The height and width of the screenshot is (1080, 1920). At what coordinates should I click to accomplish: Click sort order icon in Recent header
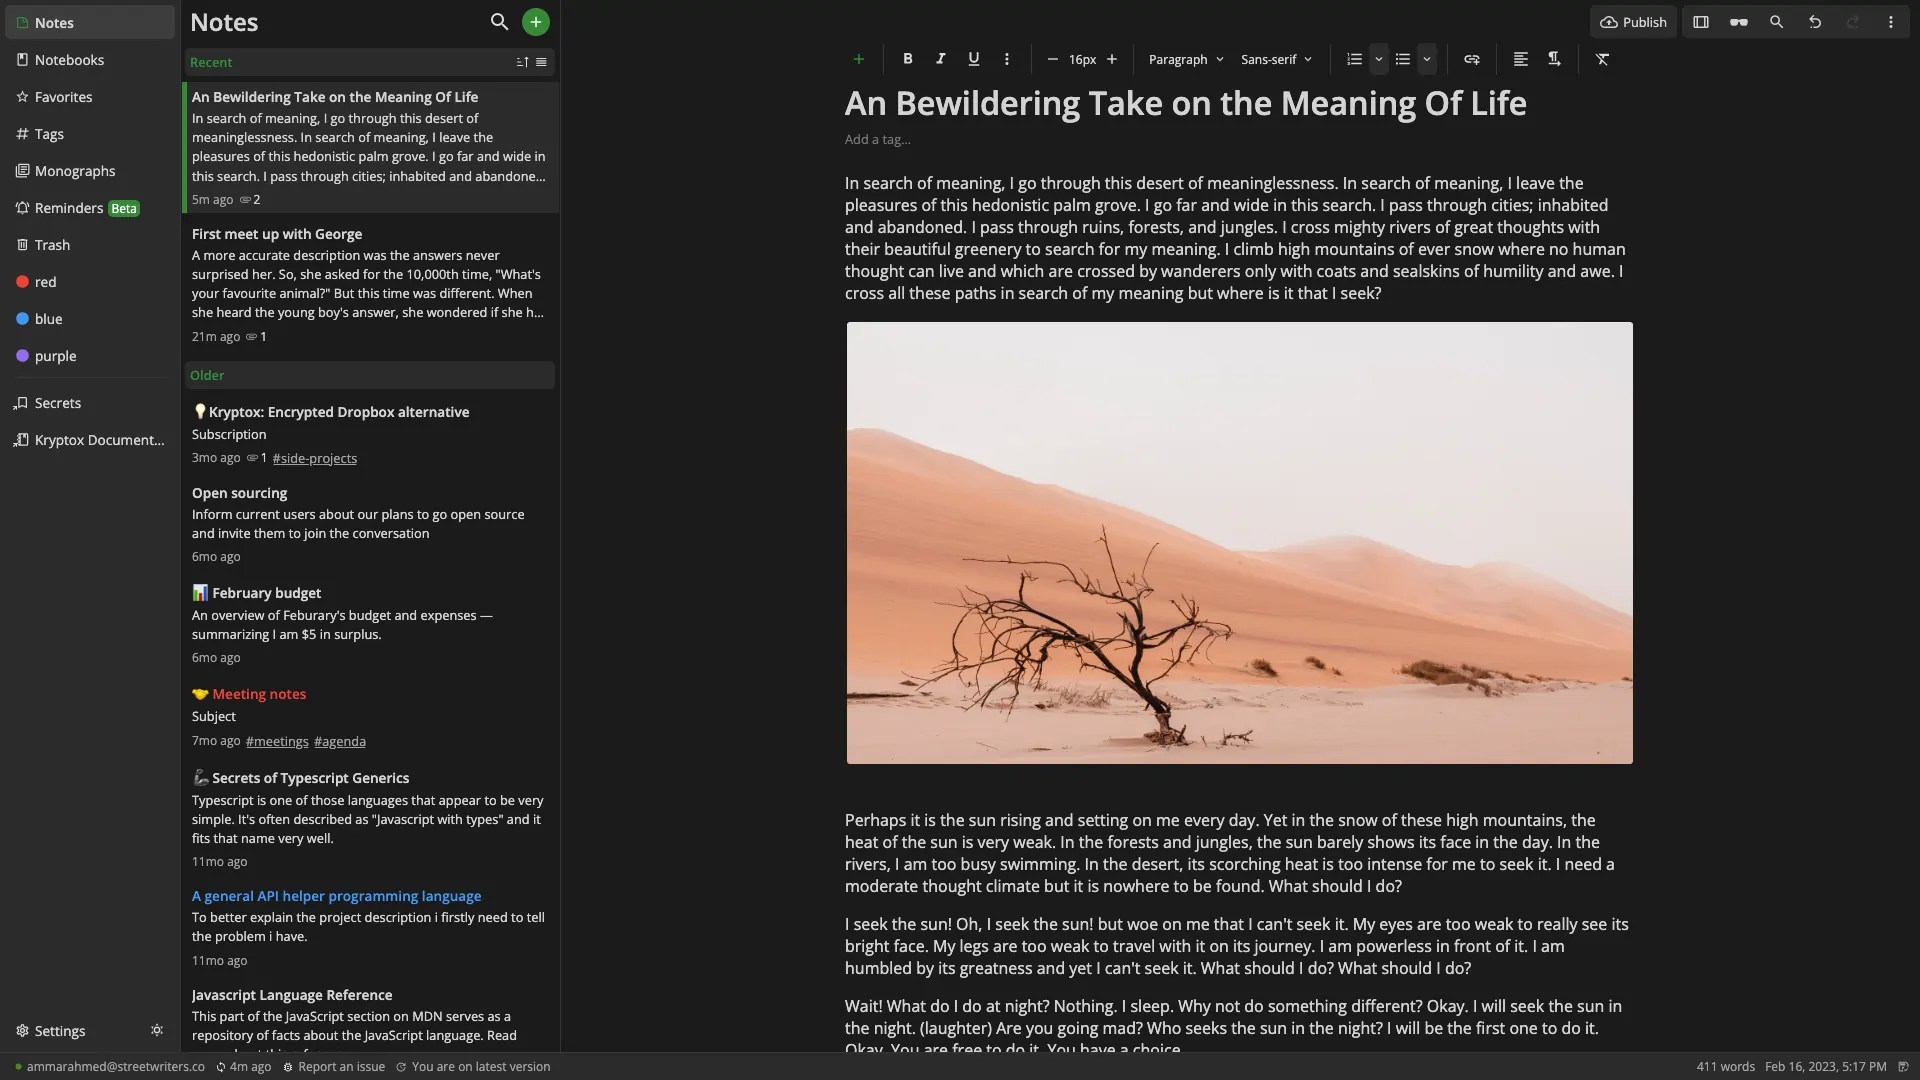coord(522,62)
